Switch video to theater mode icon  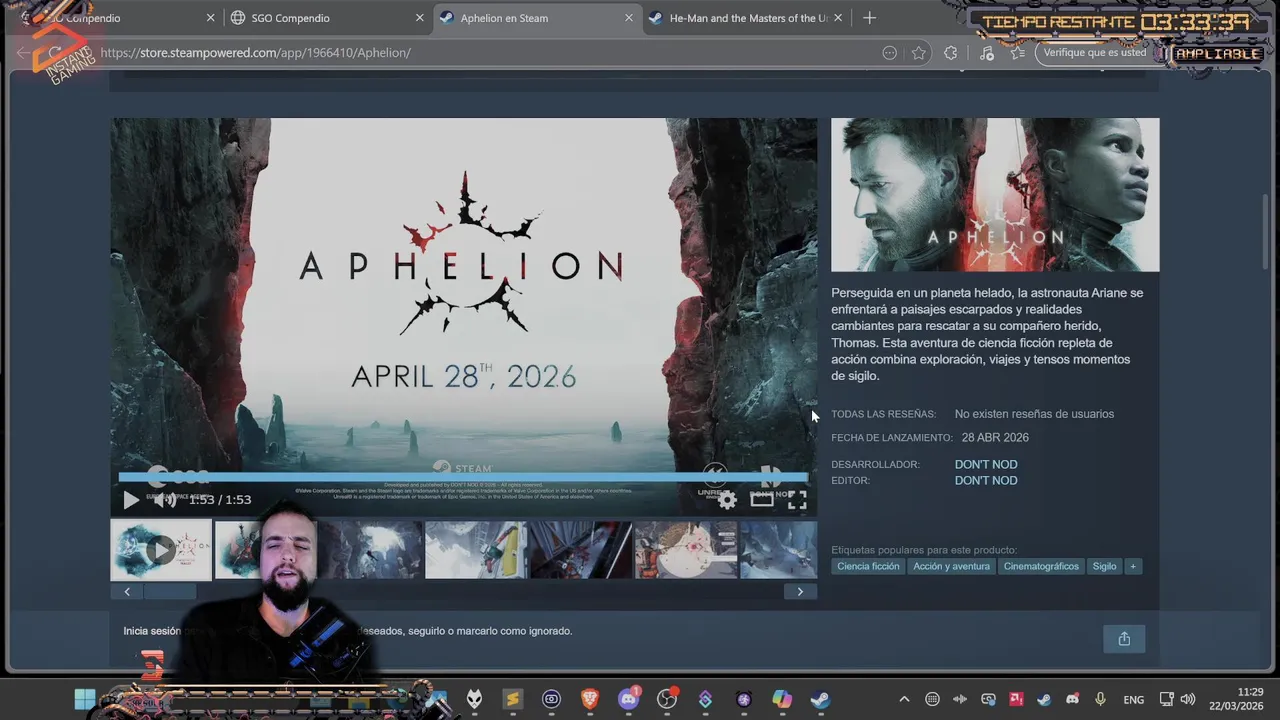pos(762,500)
